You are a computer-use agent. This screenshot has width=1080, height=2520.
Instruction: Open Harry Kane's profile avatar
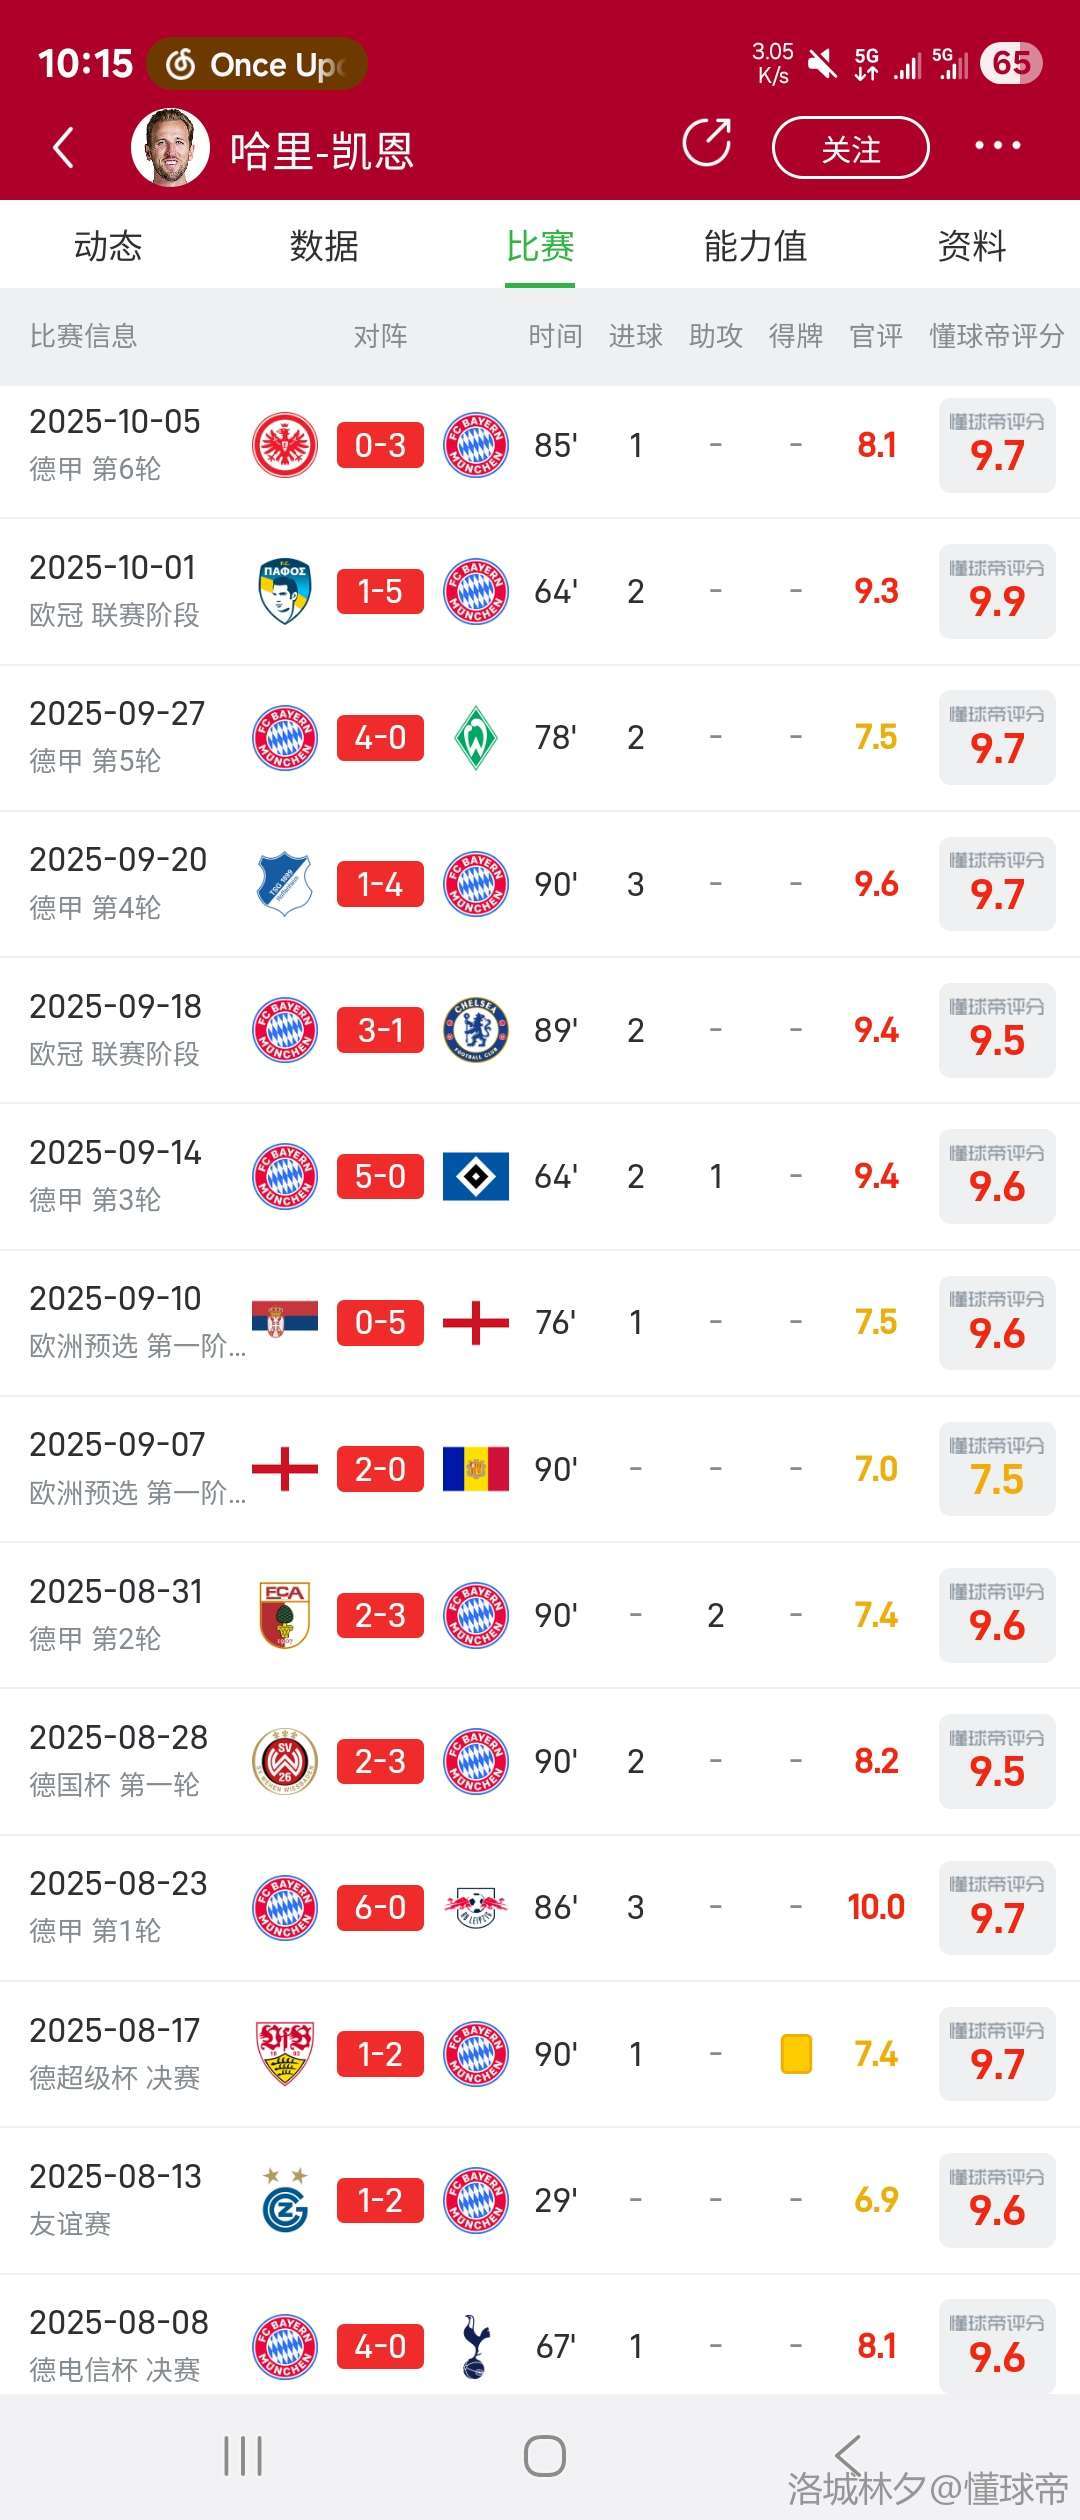pos(170,148)
